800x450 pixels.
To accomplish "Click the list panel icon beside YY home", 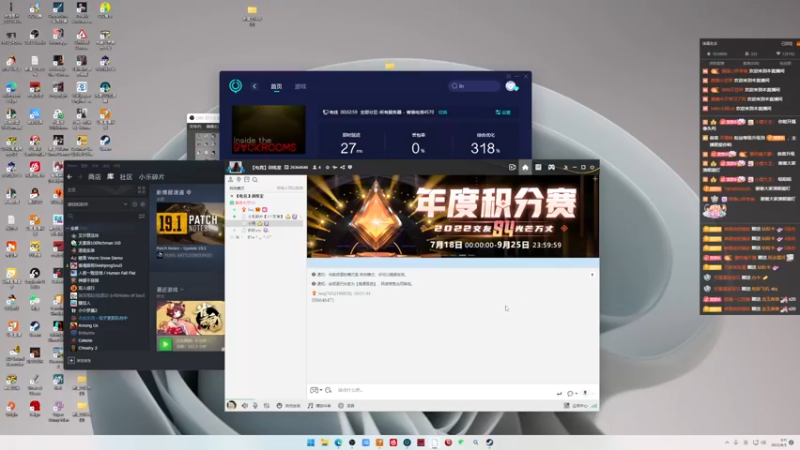I will (x=538, y=167).
